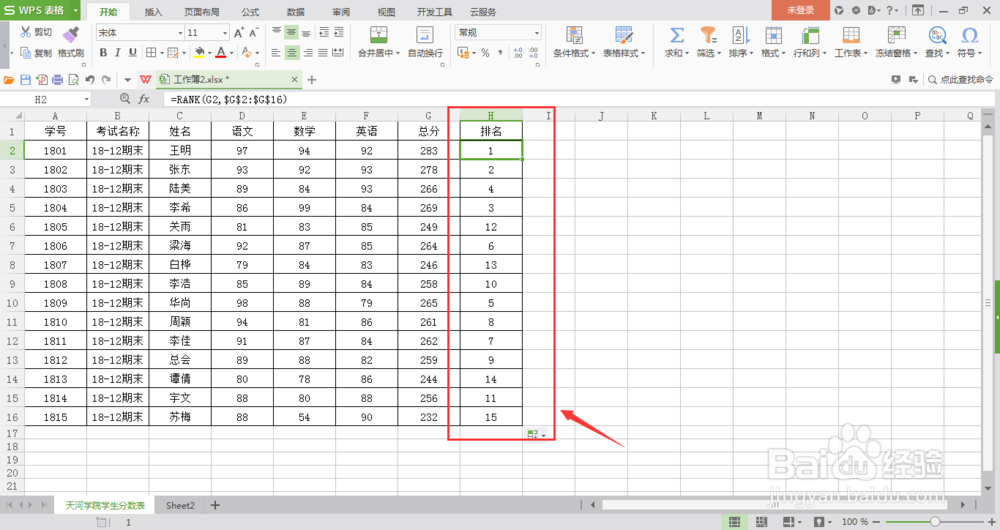Screen dimensions: 1000x530
Task: Open a new document tab with plus button
Action: point(312,80)
